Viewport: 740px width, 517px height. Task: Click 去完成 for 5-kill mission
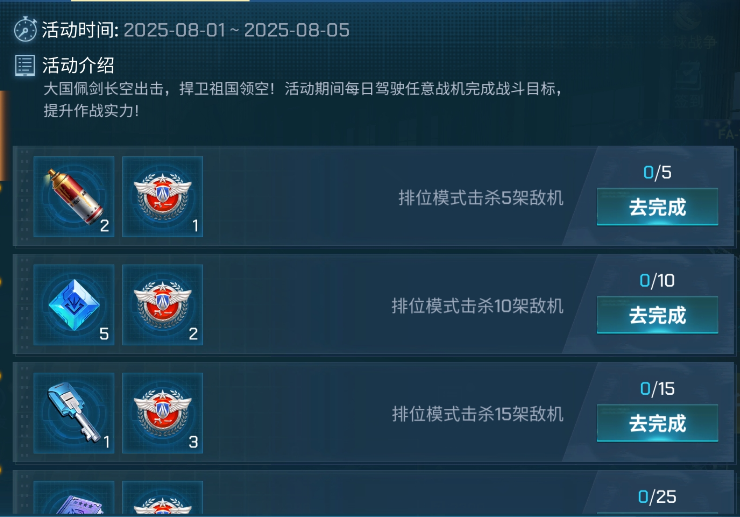click(x=657, y=207)
